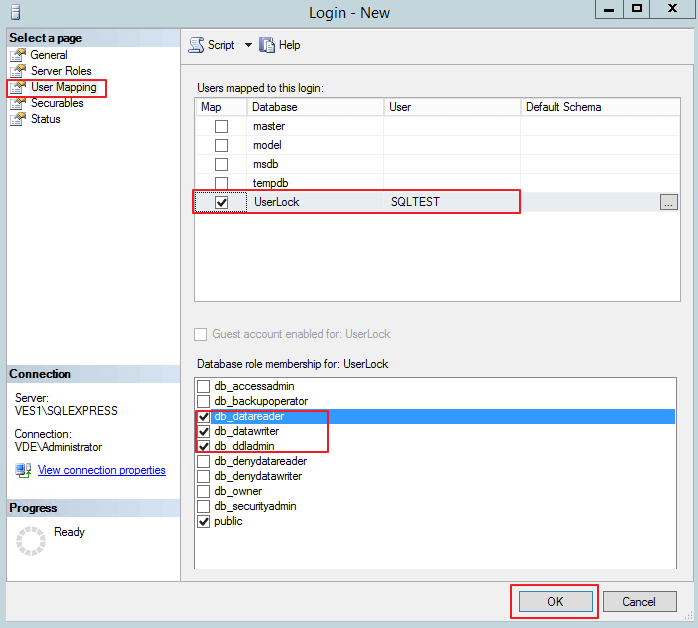Check the msdb database map box
The image size is (698, 628).
click(221, 164)
